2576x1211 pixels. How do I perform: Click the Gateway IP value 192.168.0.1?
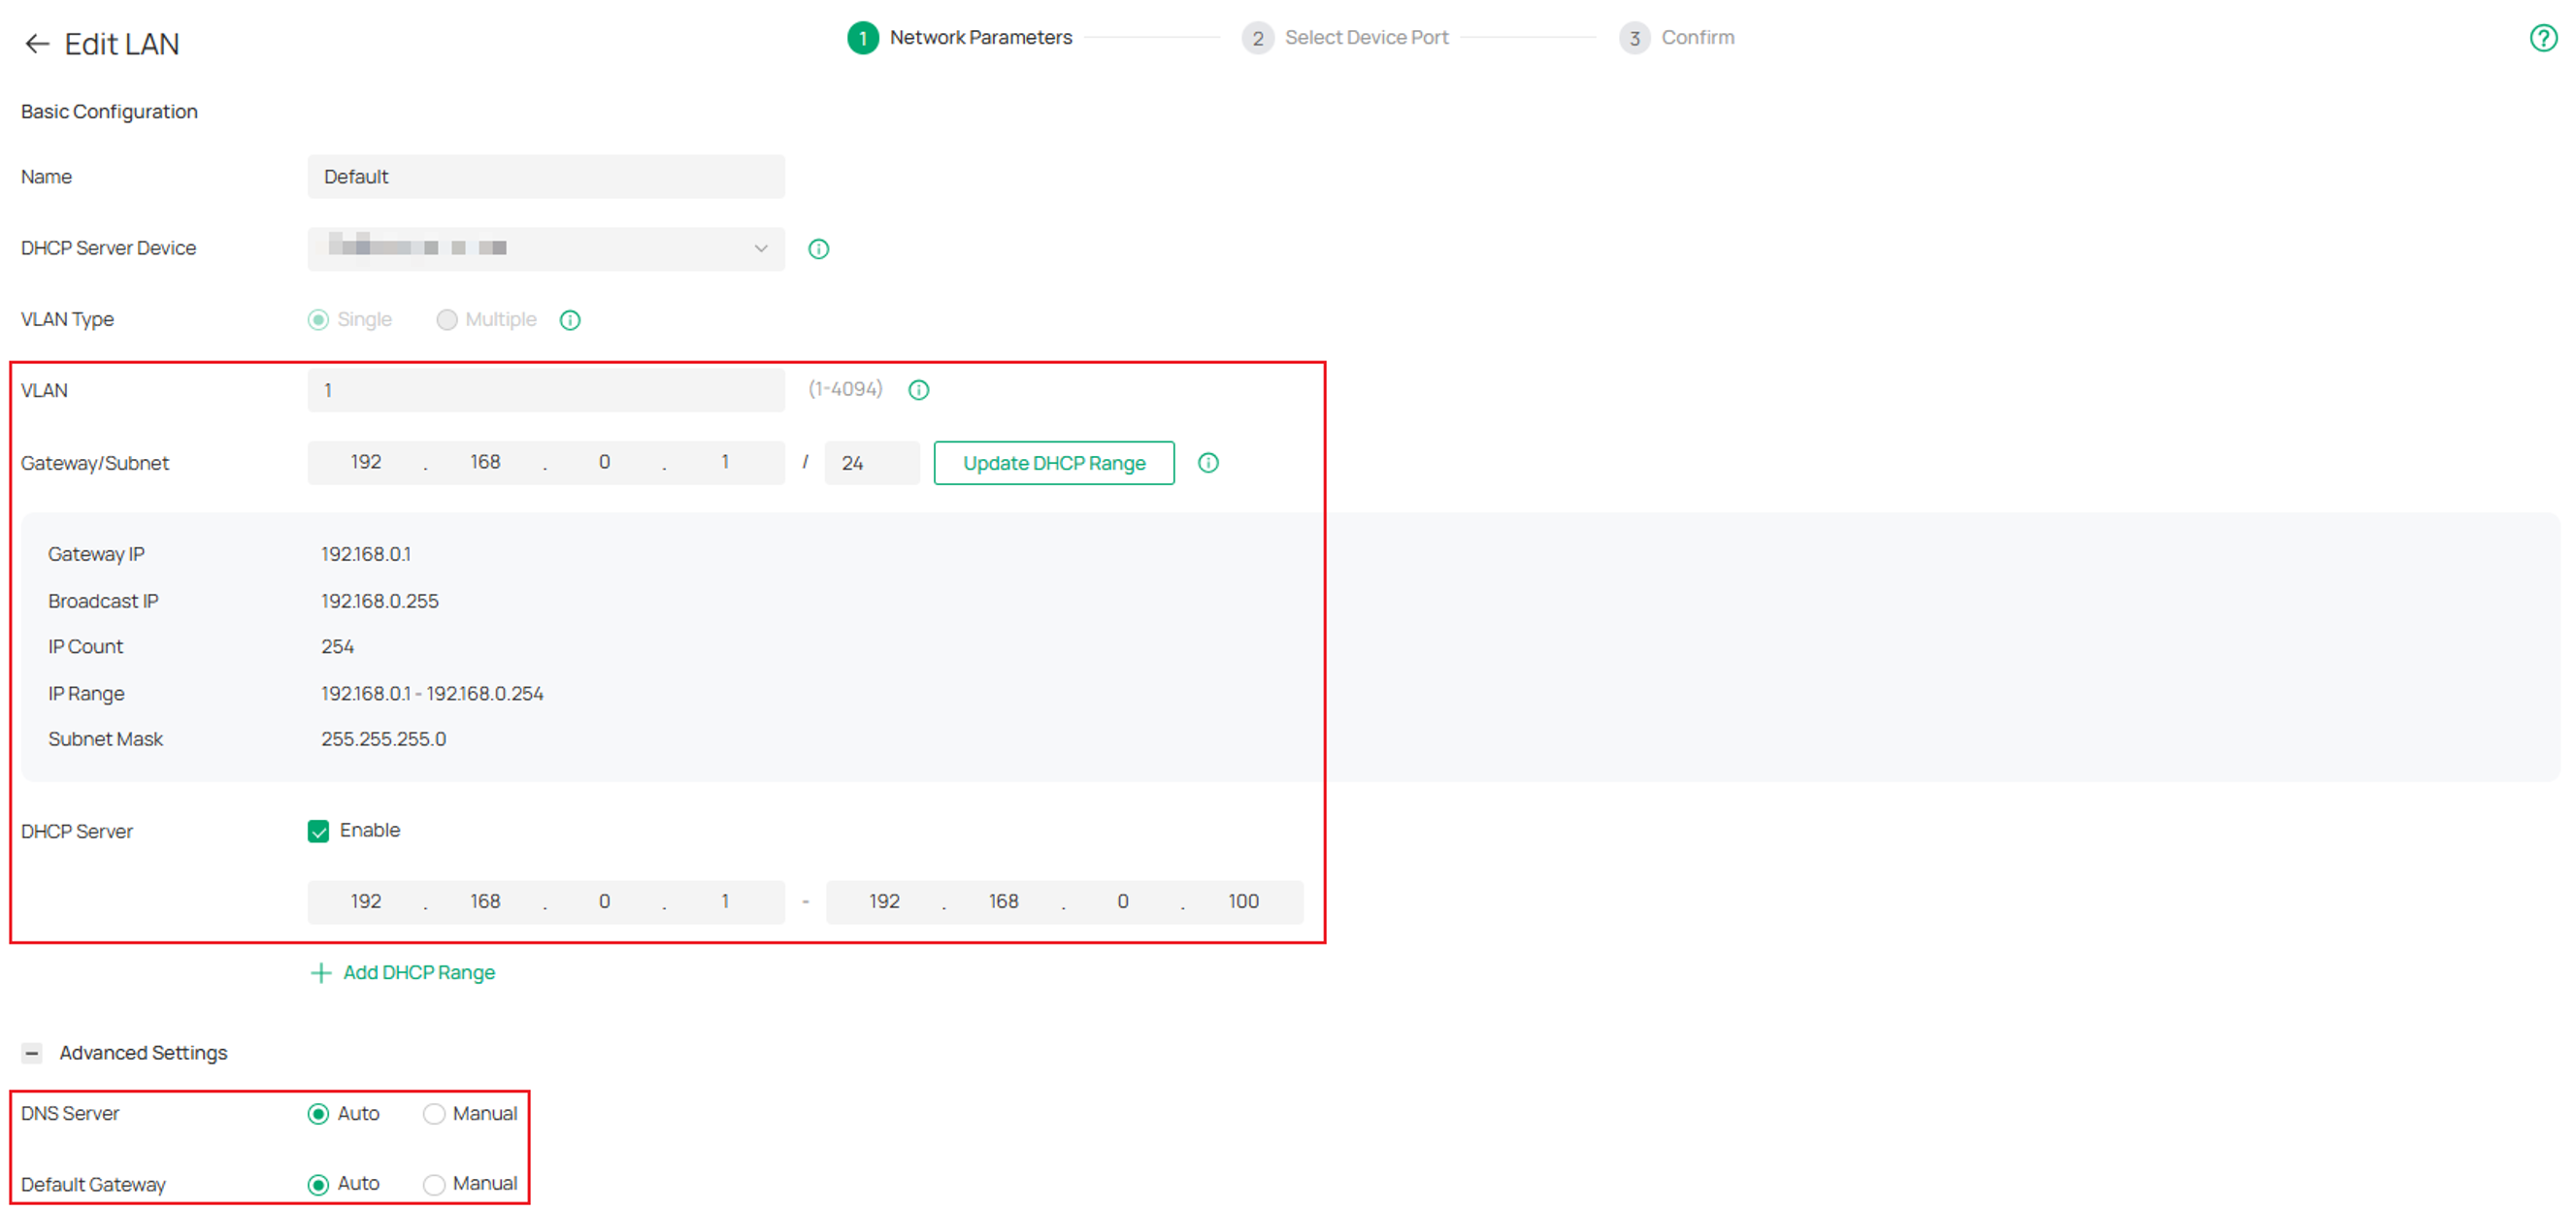point(365,554)
